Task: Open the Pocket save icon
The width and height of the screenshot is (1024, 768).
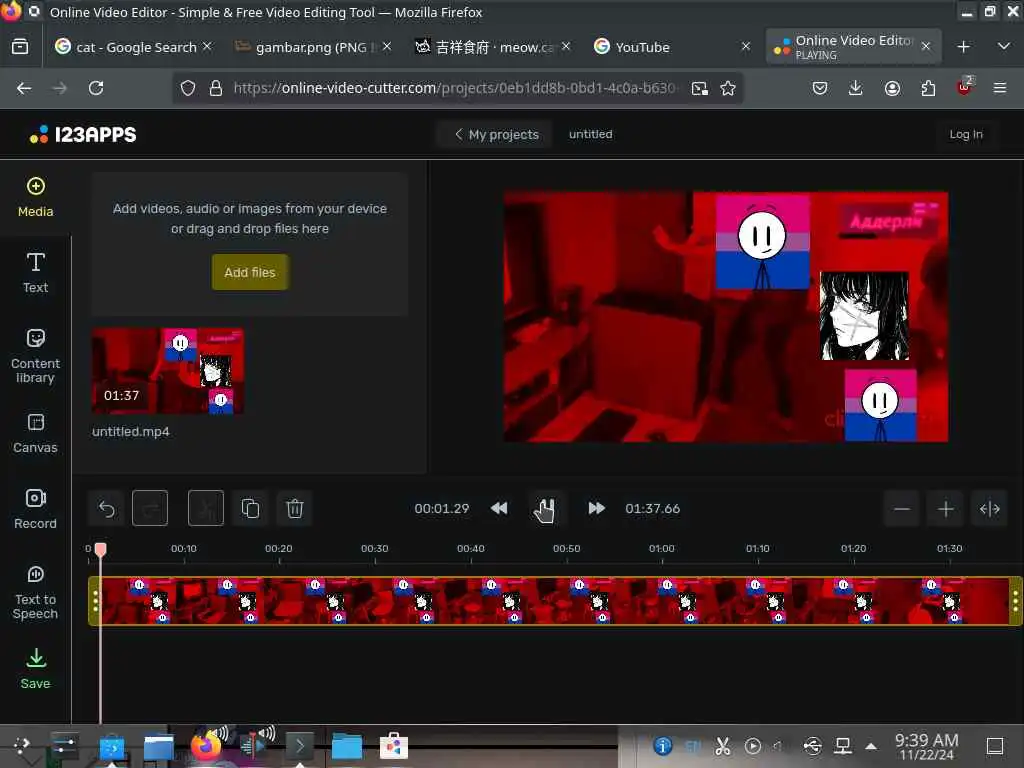Action: point(820,88)
